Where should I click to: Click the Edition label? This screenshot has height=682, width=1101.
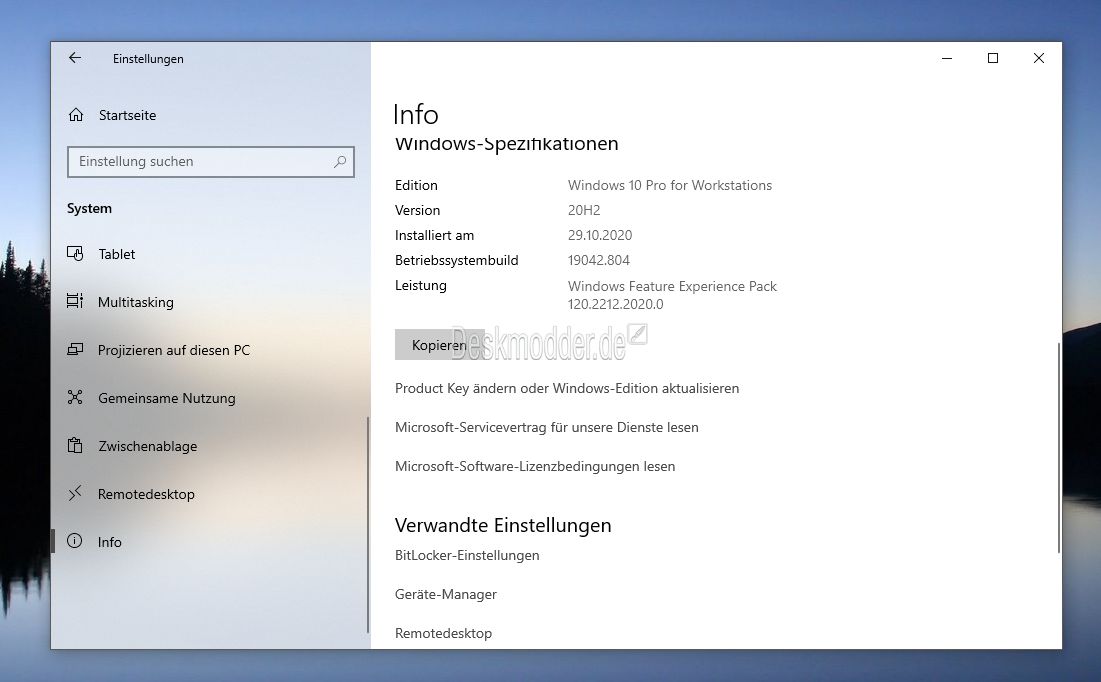coord(416,185)
